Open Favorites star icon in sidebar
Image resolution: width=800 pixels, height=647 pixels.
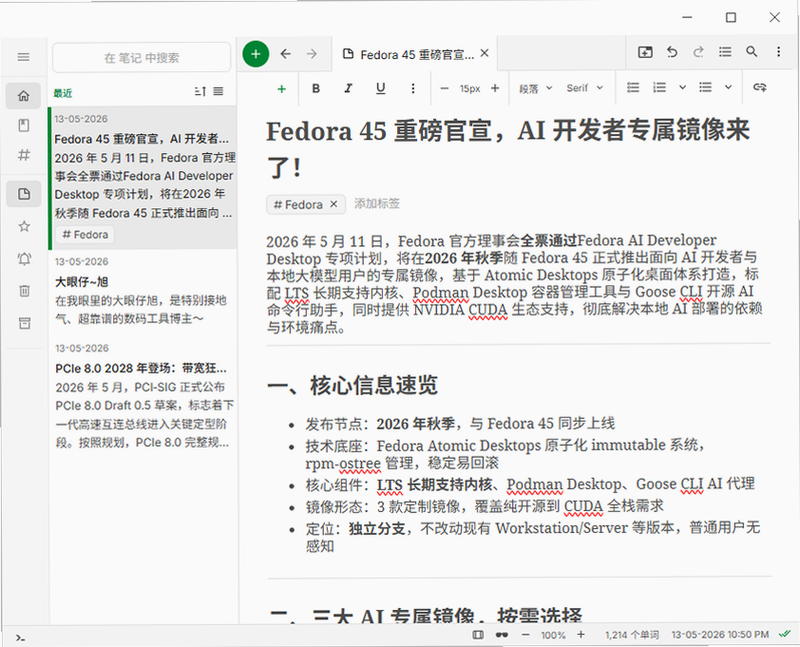click(x=23, y=227)
